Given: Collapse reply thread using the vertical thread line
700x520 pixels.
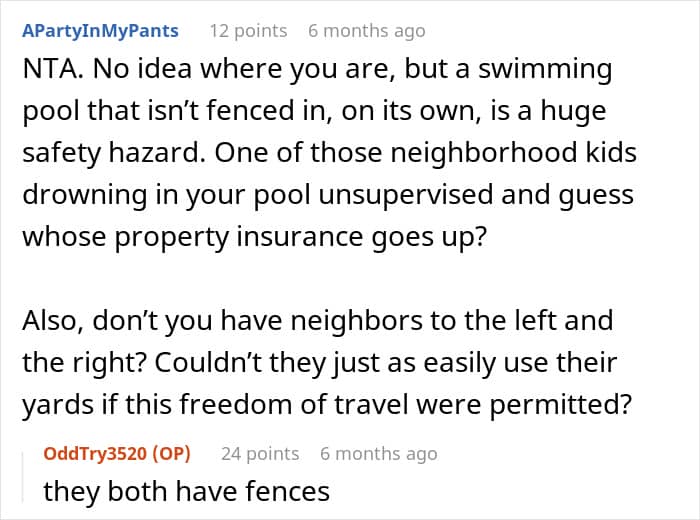Looking at the screenshot, I should click(23, 477).
